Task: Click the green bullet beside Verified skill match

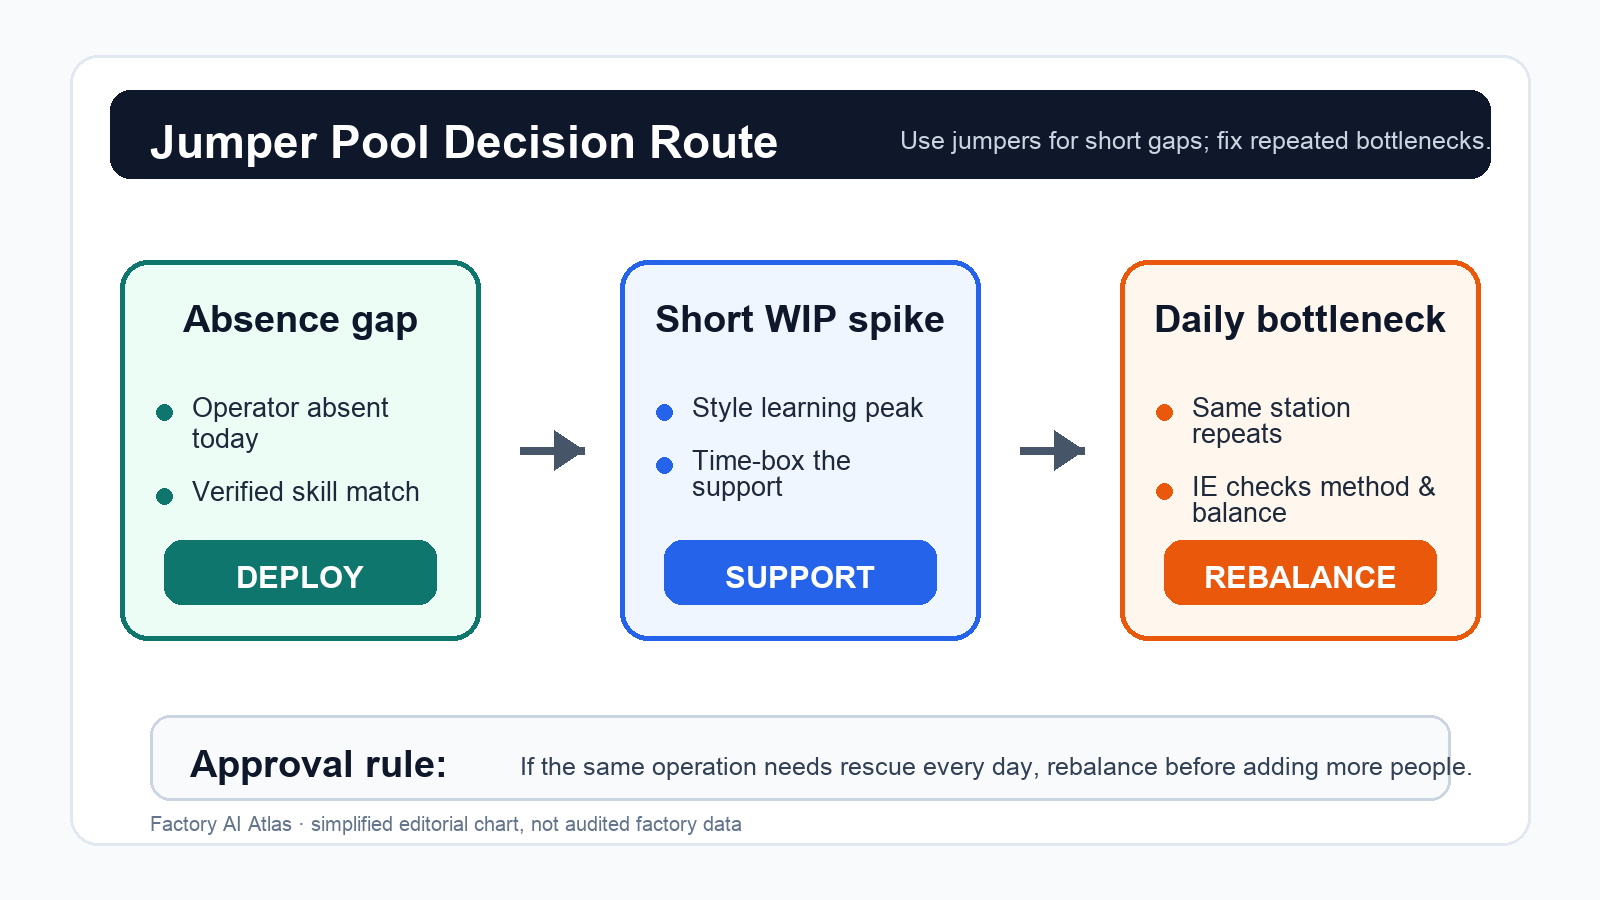Action: 165,496
